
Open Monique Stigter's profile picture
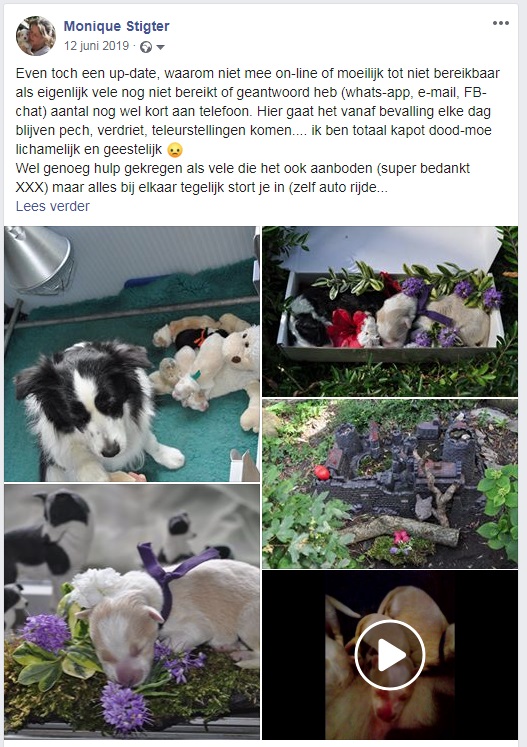pos(36,36)
